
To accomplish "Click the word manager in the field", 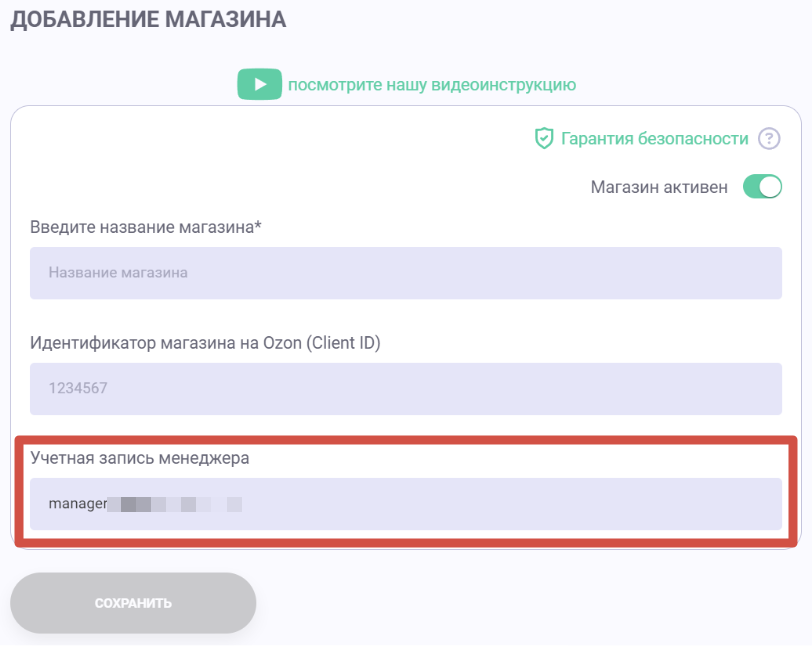I will click(77, 505).
